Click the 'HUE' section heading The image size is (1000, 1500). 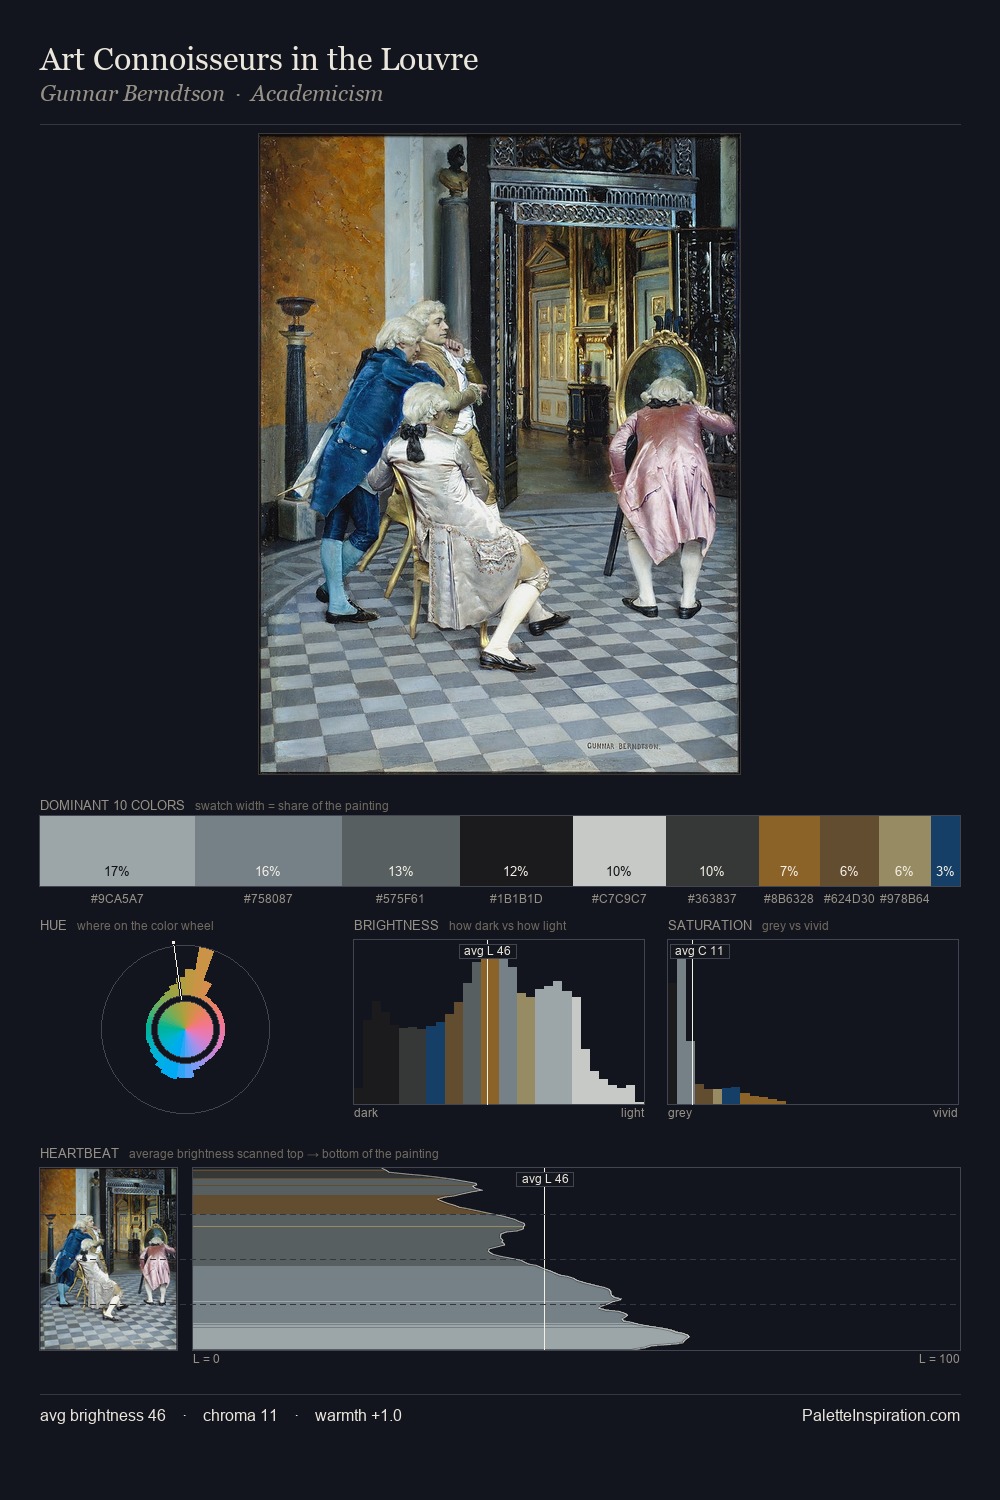point(53,925)
